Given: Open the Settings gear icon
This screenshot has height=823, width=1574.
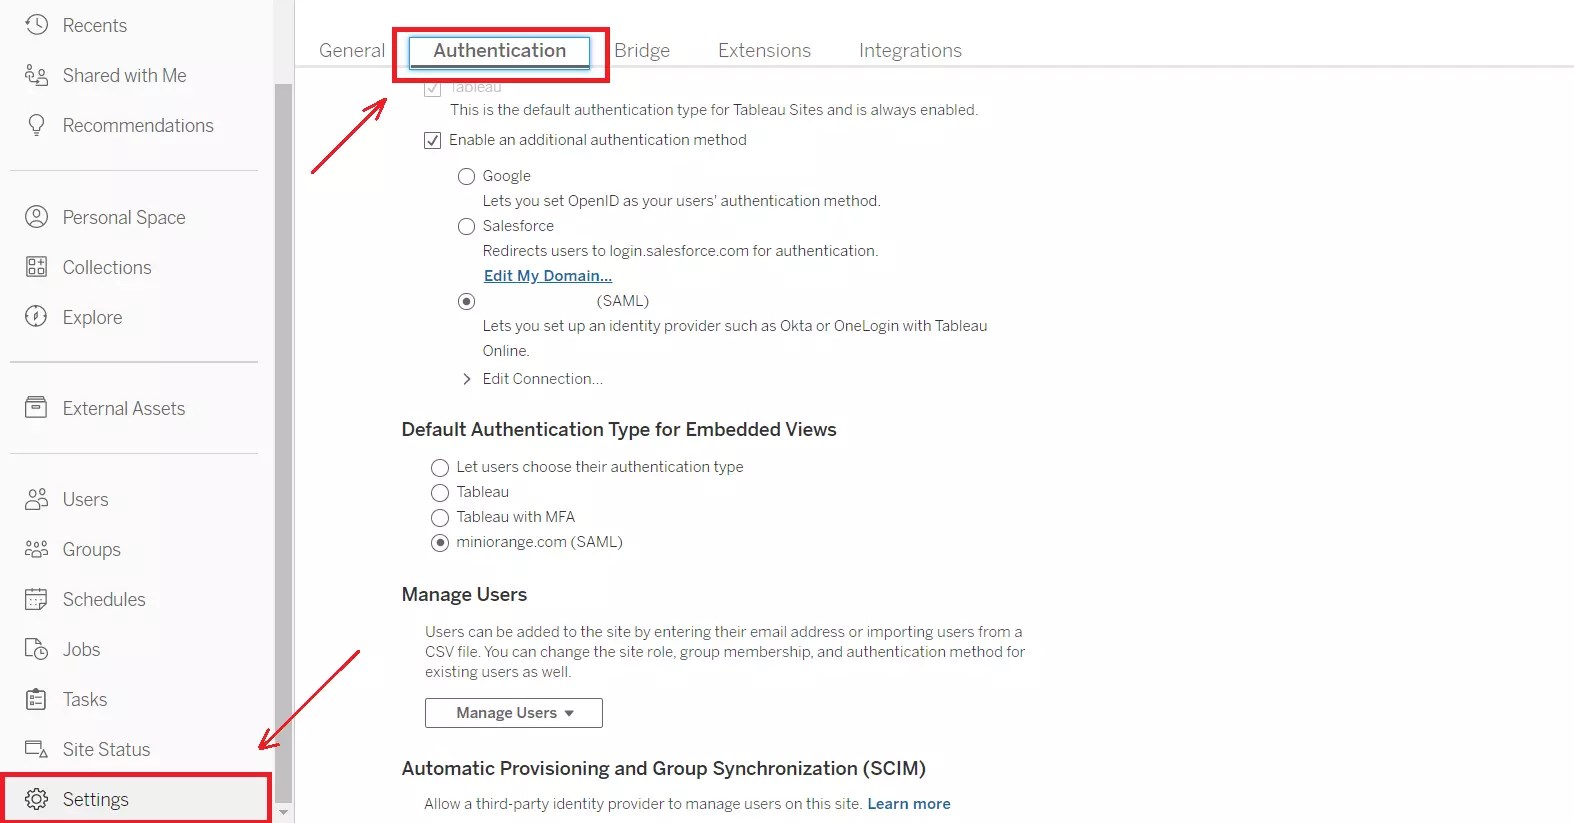Looking at the screenshot, I should 36,799.
